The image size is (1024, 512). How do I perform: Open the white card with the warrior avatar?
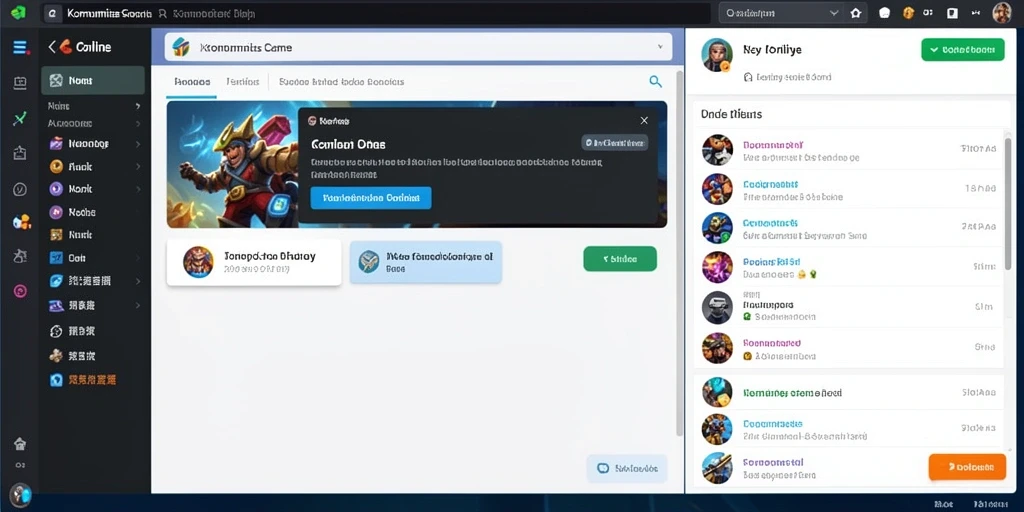coord(254,262)
